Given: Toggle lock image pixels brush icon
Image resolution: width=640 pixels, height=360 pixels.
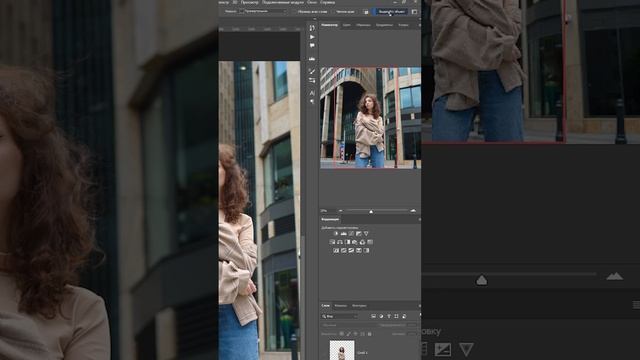Looking at the screenshot, I should (x=349, y=334).
